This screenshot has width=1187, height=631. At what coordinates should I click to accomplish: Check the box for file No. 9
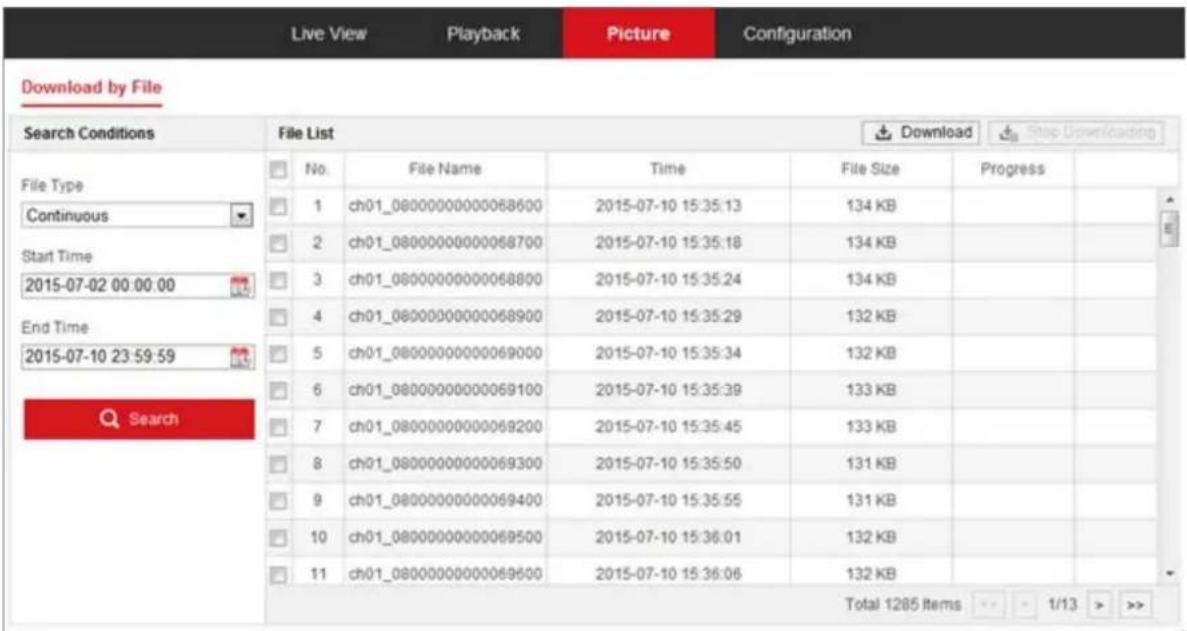279,501
